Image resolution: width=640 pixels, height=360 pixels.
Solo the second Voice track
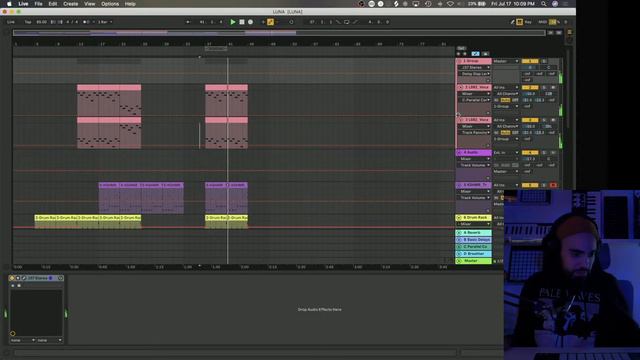pos(544,120)
